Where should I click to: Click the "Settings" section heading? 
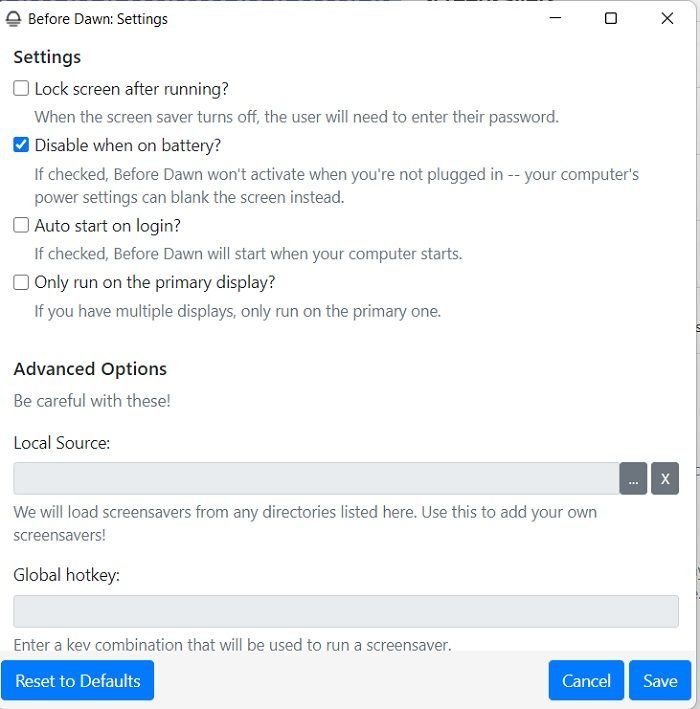47,57
